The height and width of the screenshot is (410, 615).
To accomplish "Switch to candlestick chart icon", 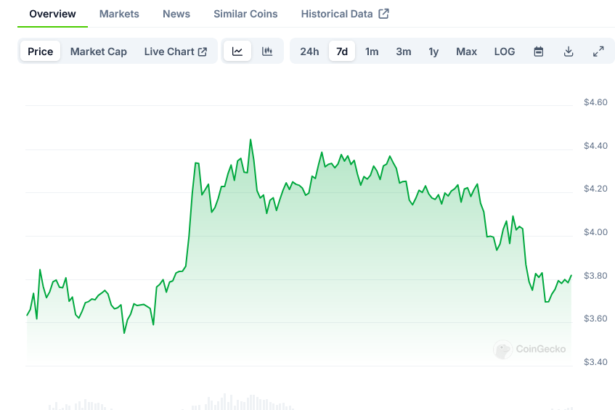I will point(267,51).
